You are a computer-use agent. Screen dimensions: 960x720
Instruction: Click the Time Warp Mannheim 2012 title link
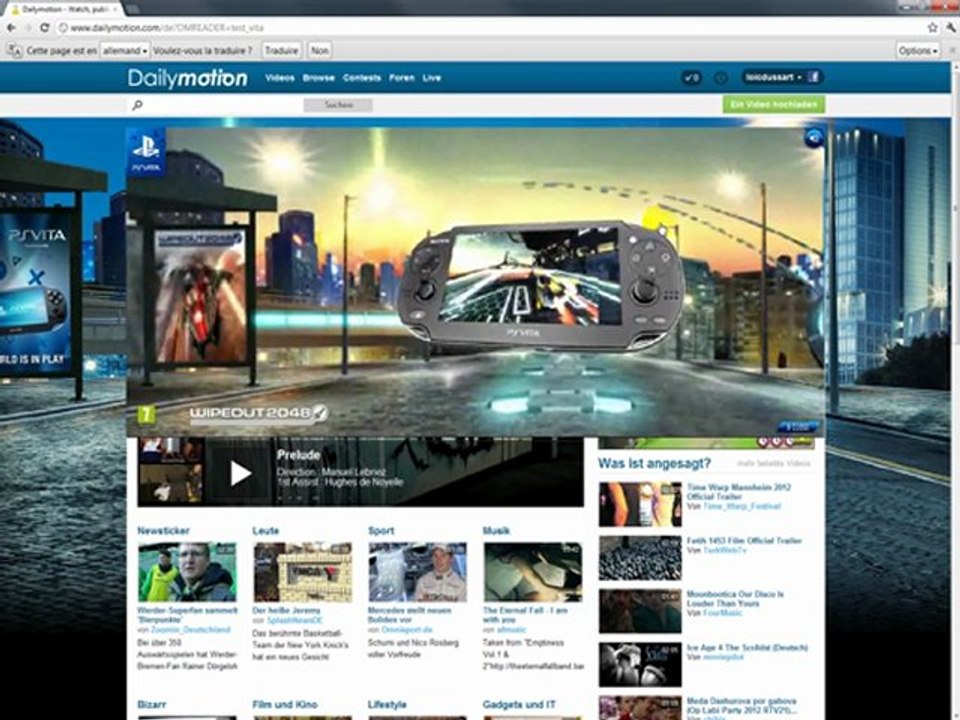[x=738, y=492]
